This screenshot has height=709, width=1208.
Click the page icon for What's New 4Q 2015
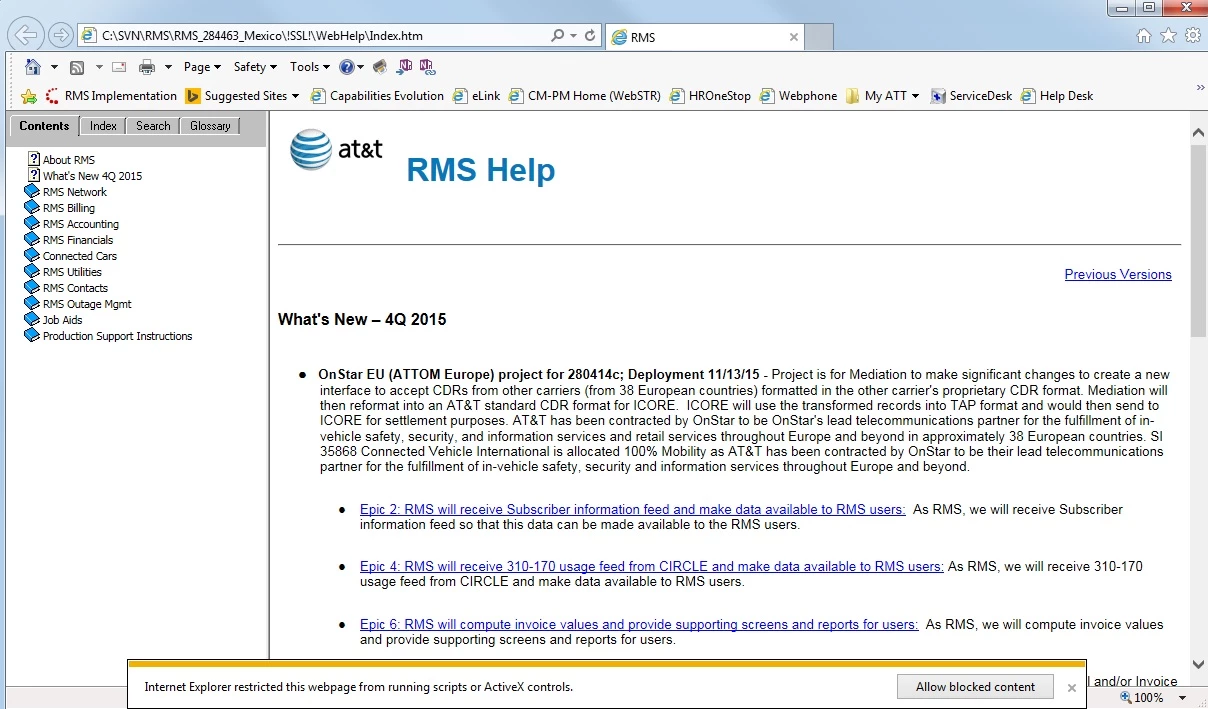[x=34, y=175]
